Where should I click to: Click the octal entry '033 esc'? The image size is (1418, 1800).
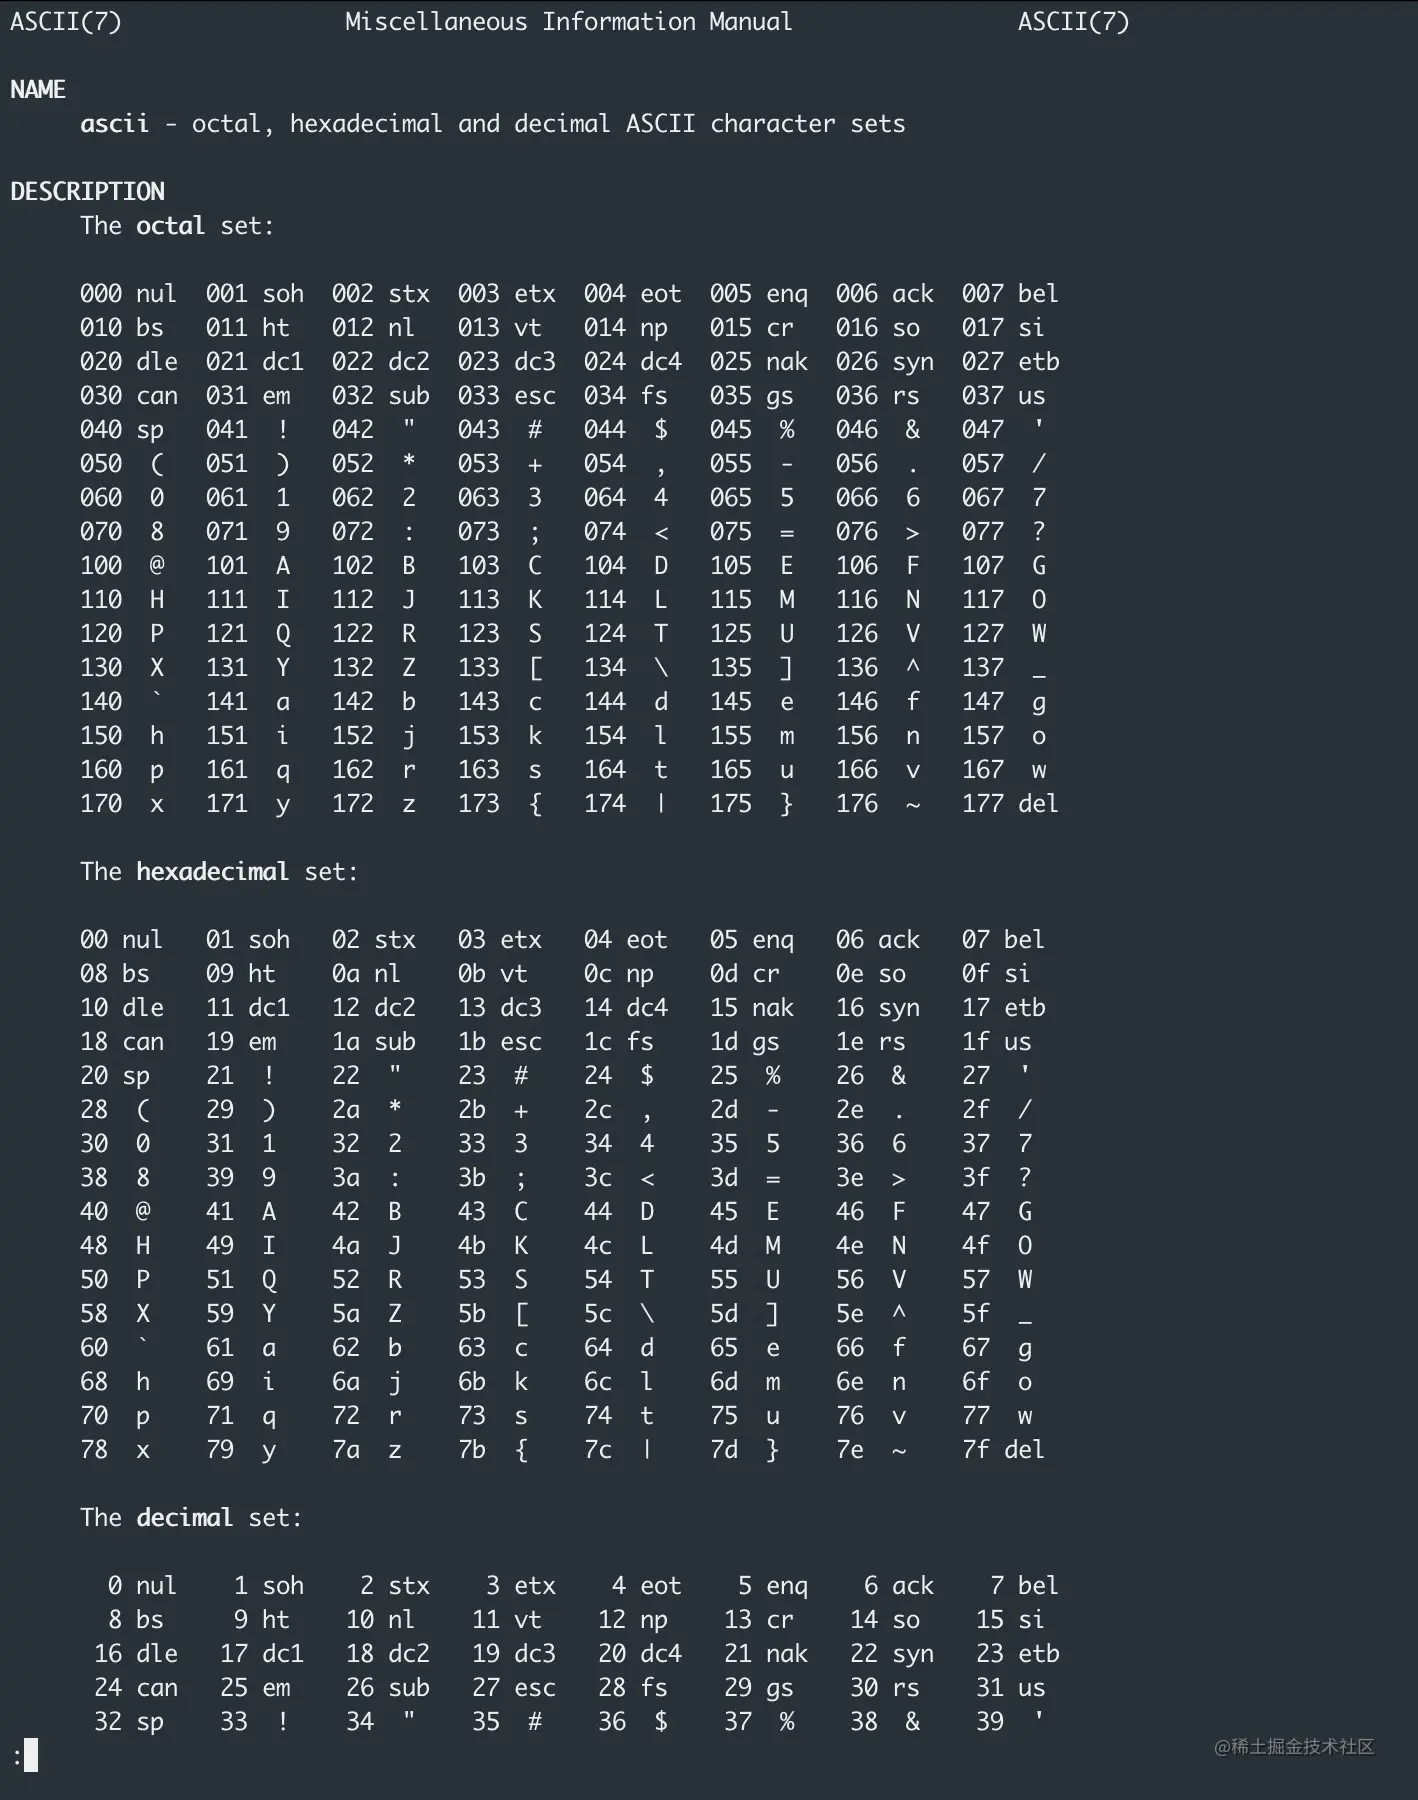[506, 396]
